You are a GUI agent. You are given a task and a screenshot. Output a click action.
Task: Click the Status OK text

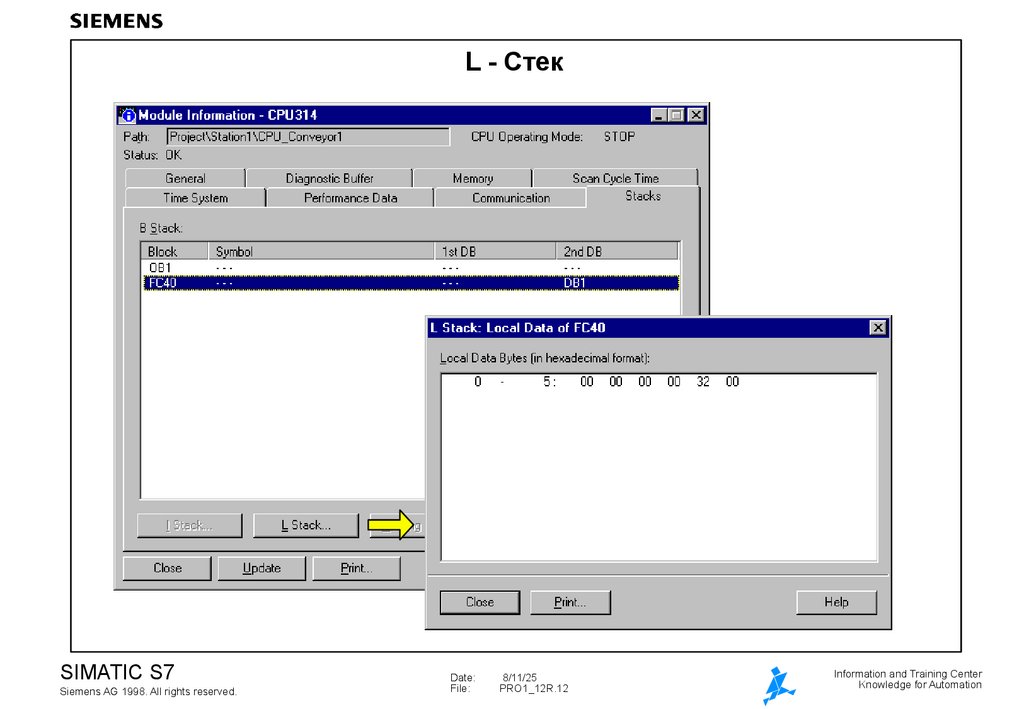tap(153, 155)
